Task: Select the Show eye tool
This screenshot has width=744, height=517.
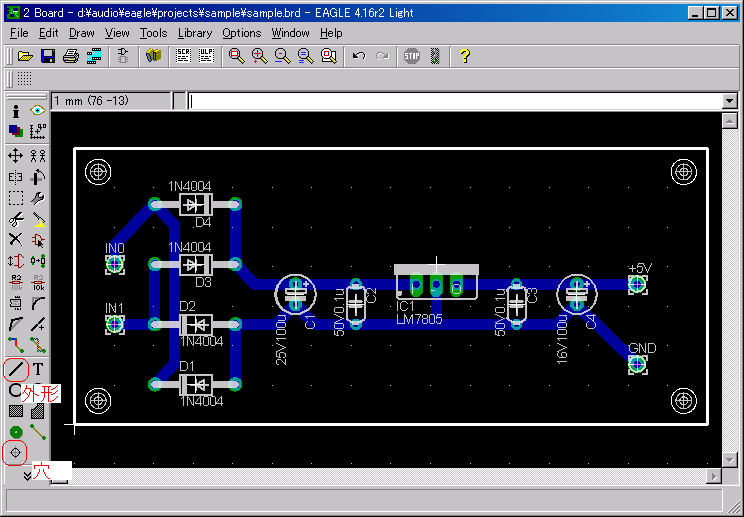Action: click(x=37, y=111)
